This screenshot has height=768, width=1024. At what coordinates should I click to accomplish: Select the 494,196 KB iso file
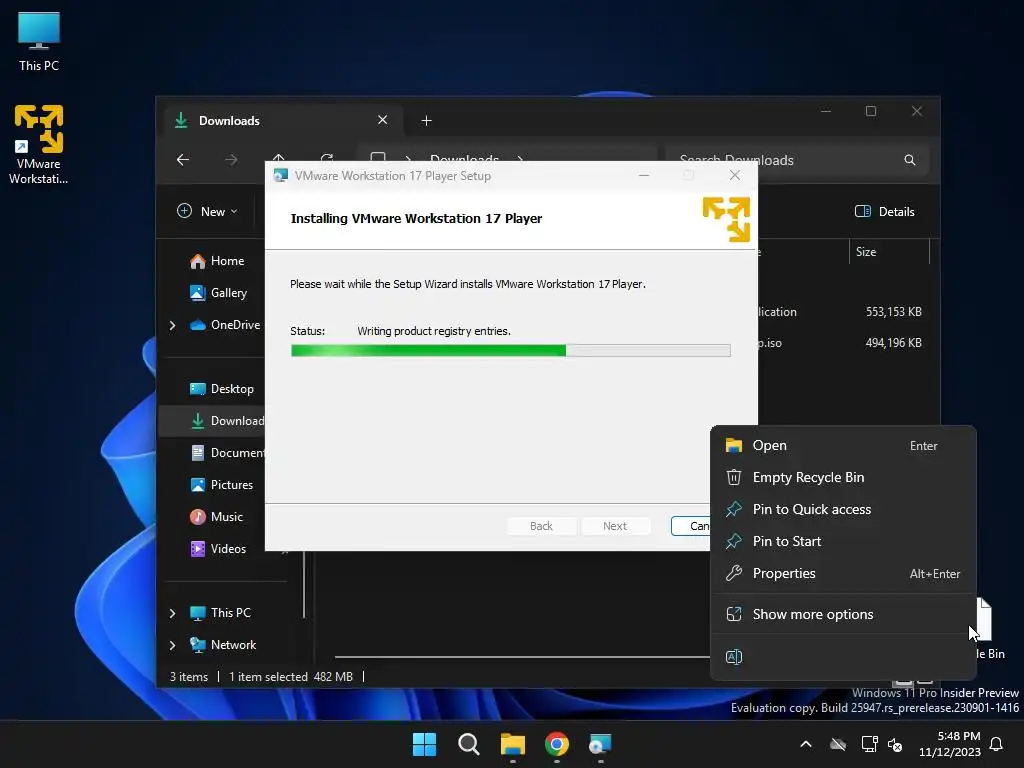[x=842, y=343]
